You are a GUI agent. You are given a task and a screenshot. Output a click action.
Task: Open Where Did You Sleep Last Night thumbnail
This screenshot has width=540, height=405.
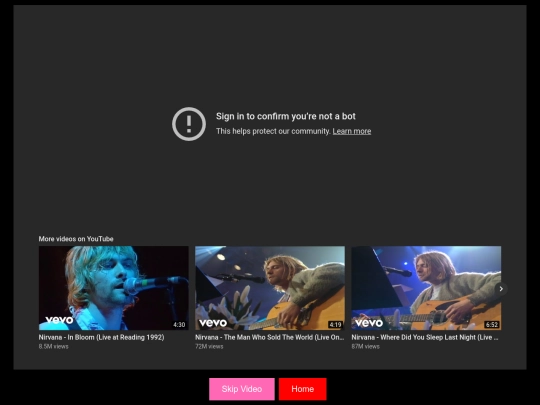pyautogui.click(x=426, y=288)
